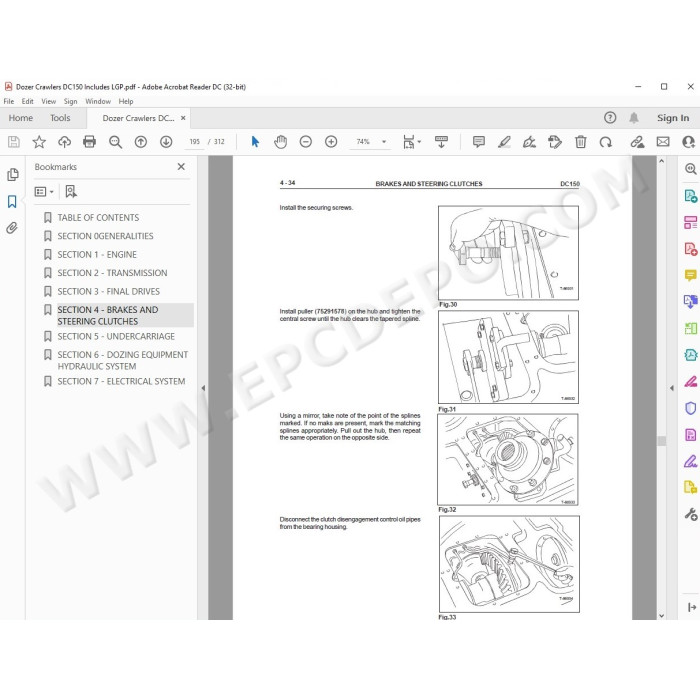Select SECTION 4 - BRAKES AND STEERING CLUTCHES

click(x=125, y=315)
